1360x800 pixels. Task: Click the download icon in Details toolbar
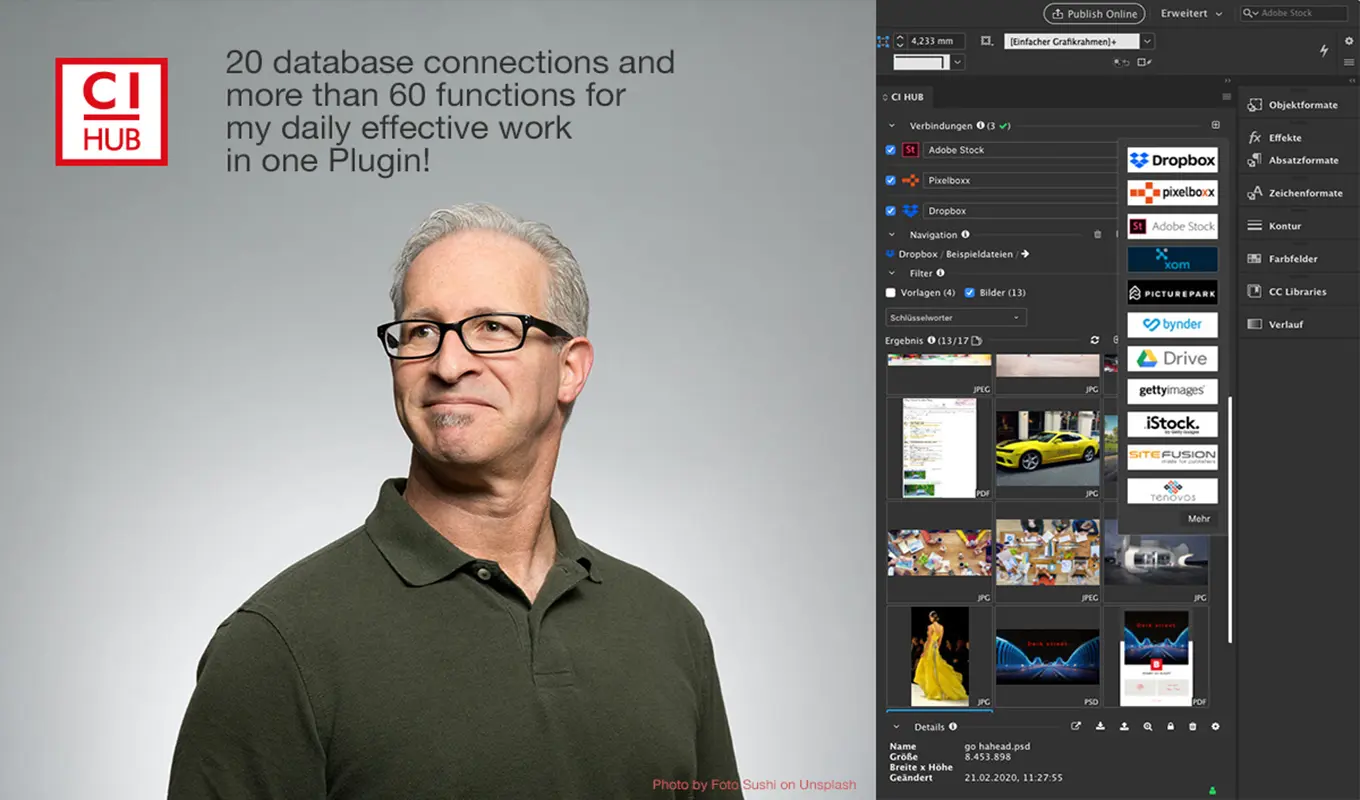[x=1100, y=727]
